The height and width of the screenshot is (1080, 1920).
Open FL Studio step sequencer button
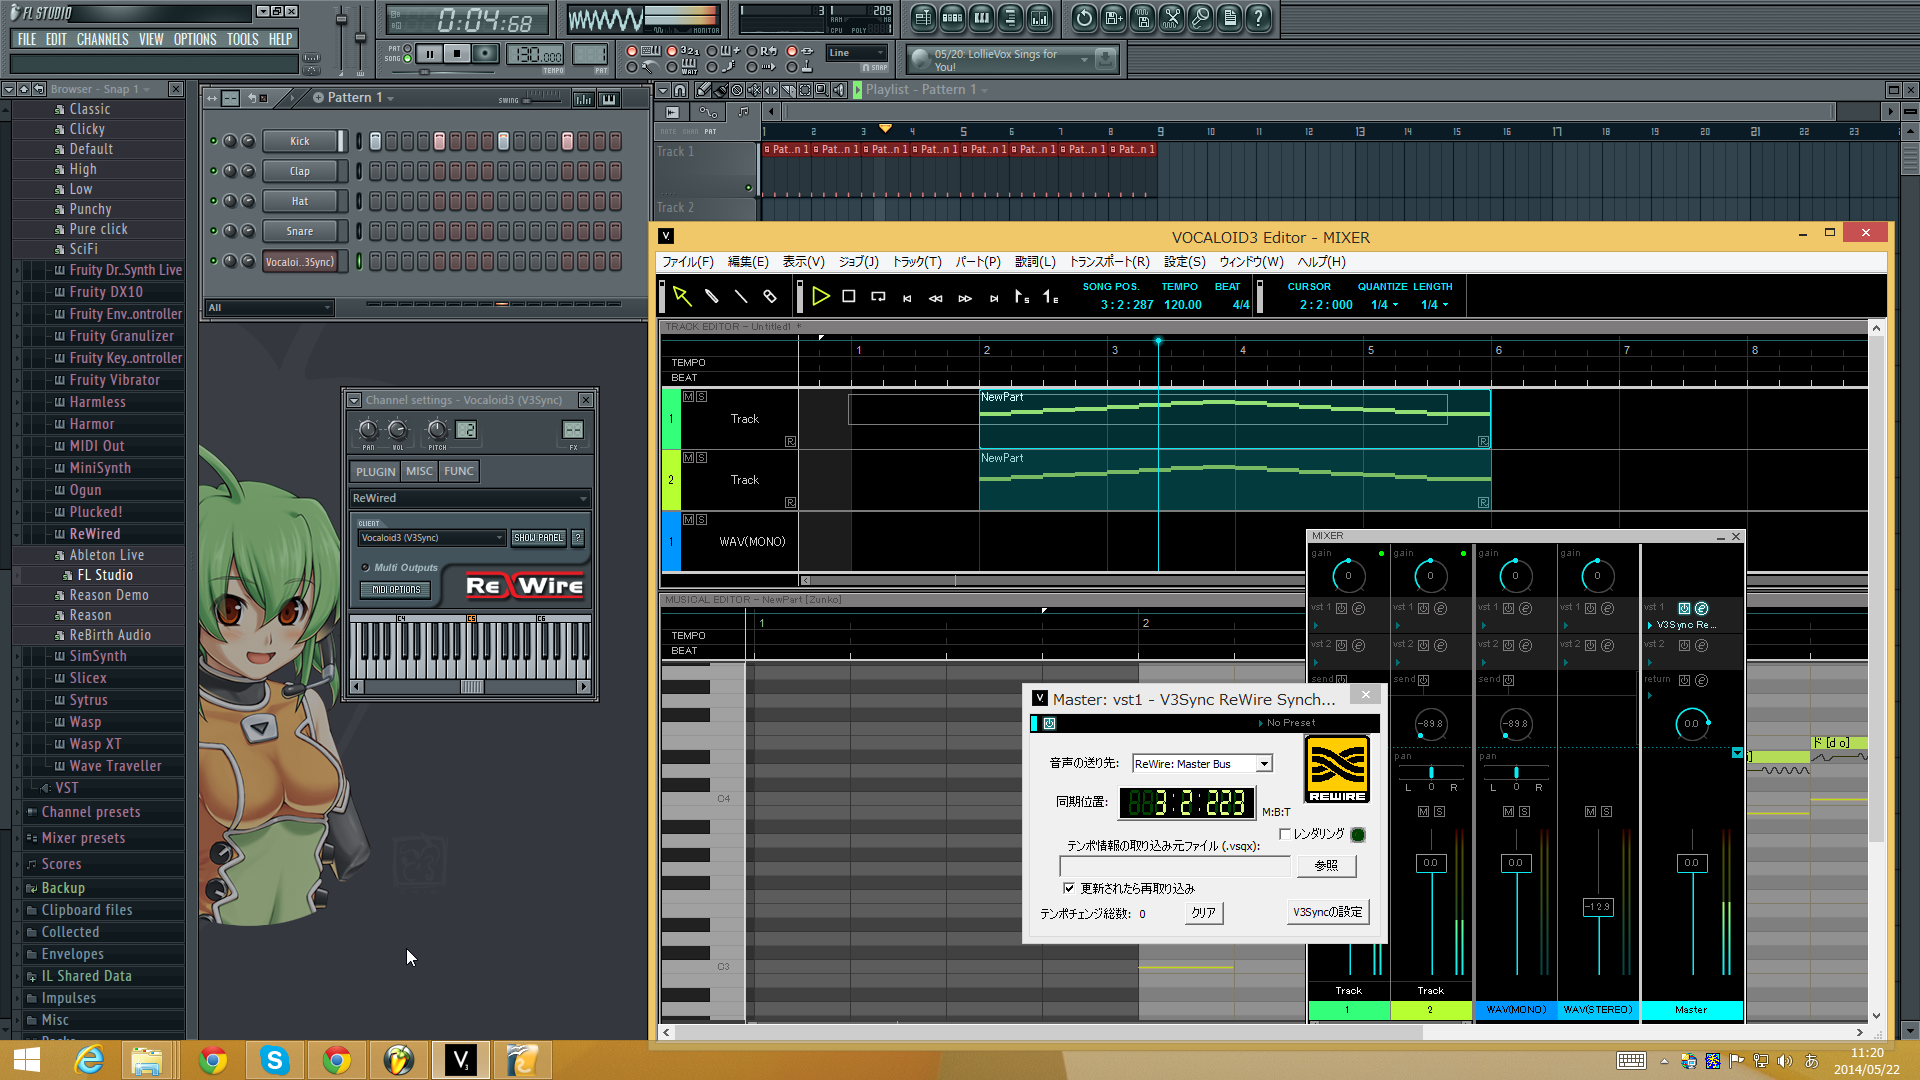click(952, 18)
